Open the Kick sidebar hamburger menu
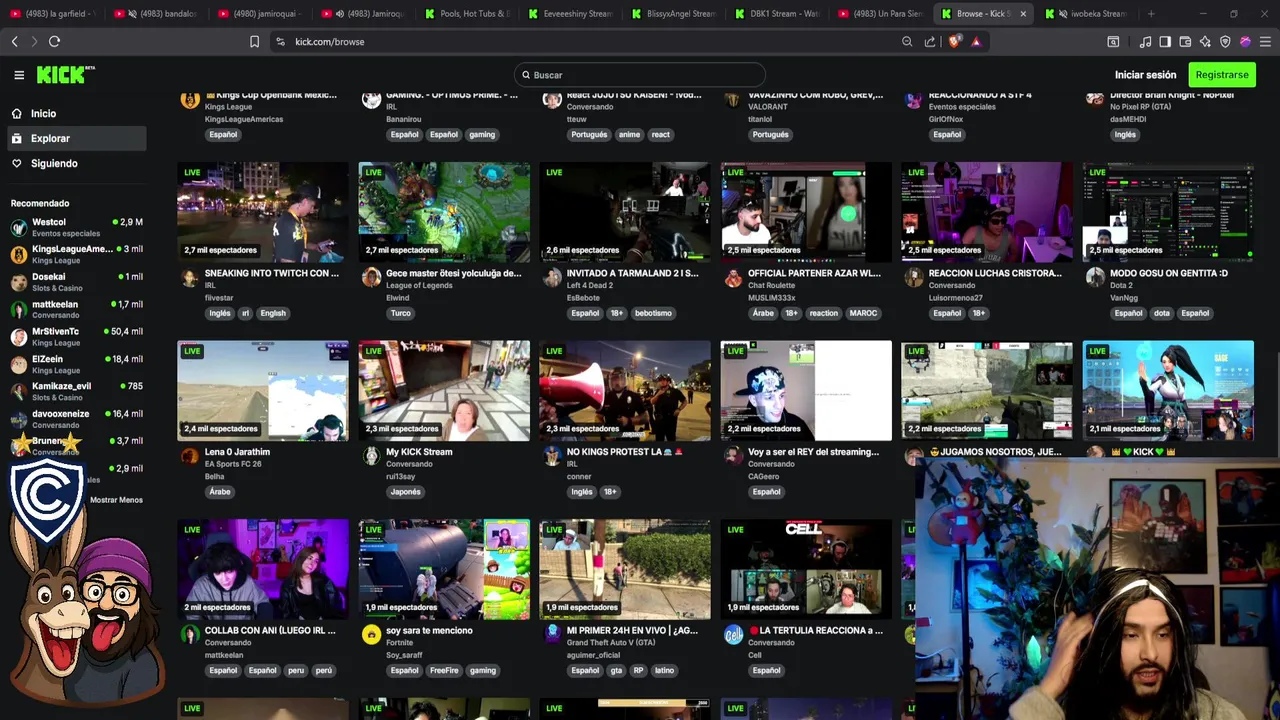This screenshot has height=720, width=1280. pos(19,75)
